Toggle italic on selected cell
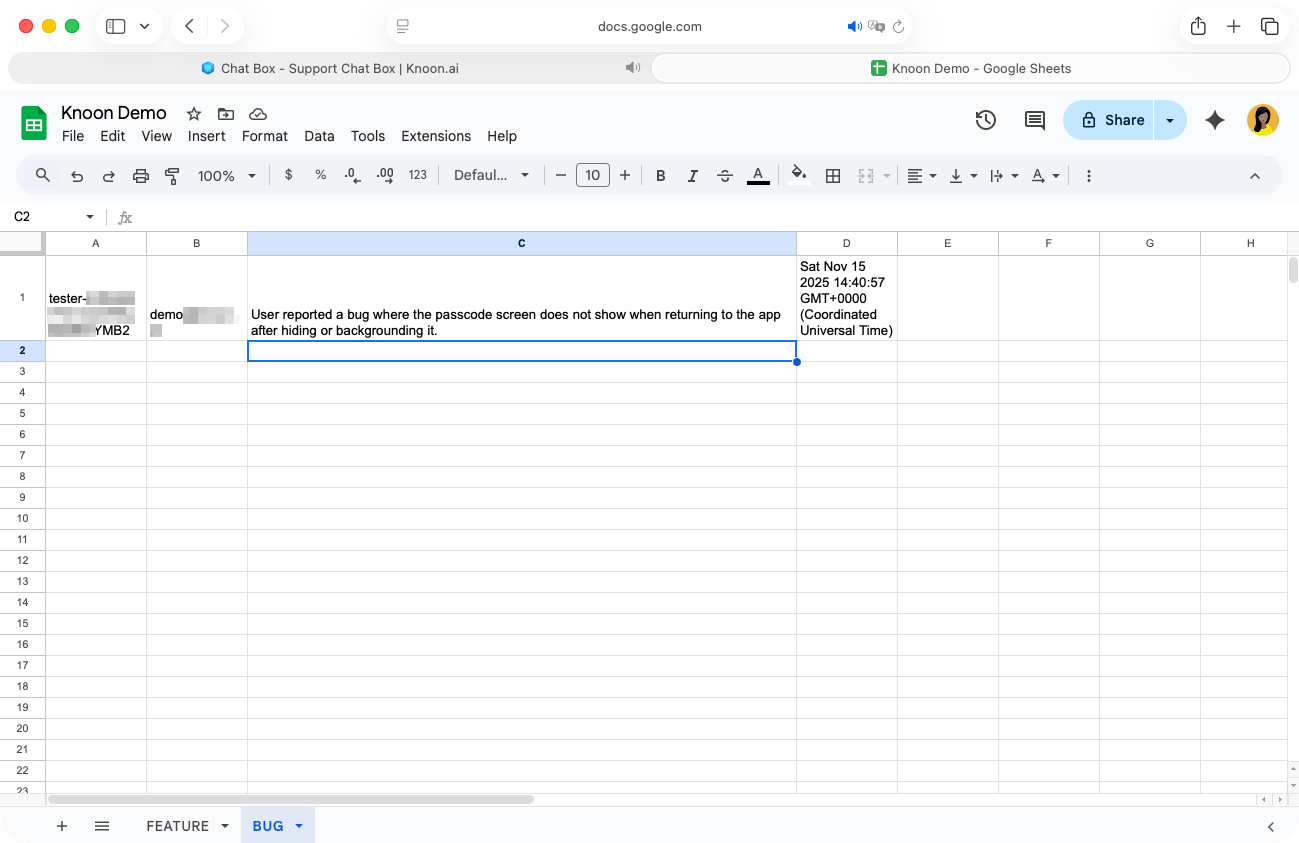The height and width of the screenshot is (843, 1299). 692,175
